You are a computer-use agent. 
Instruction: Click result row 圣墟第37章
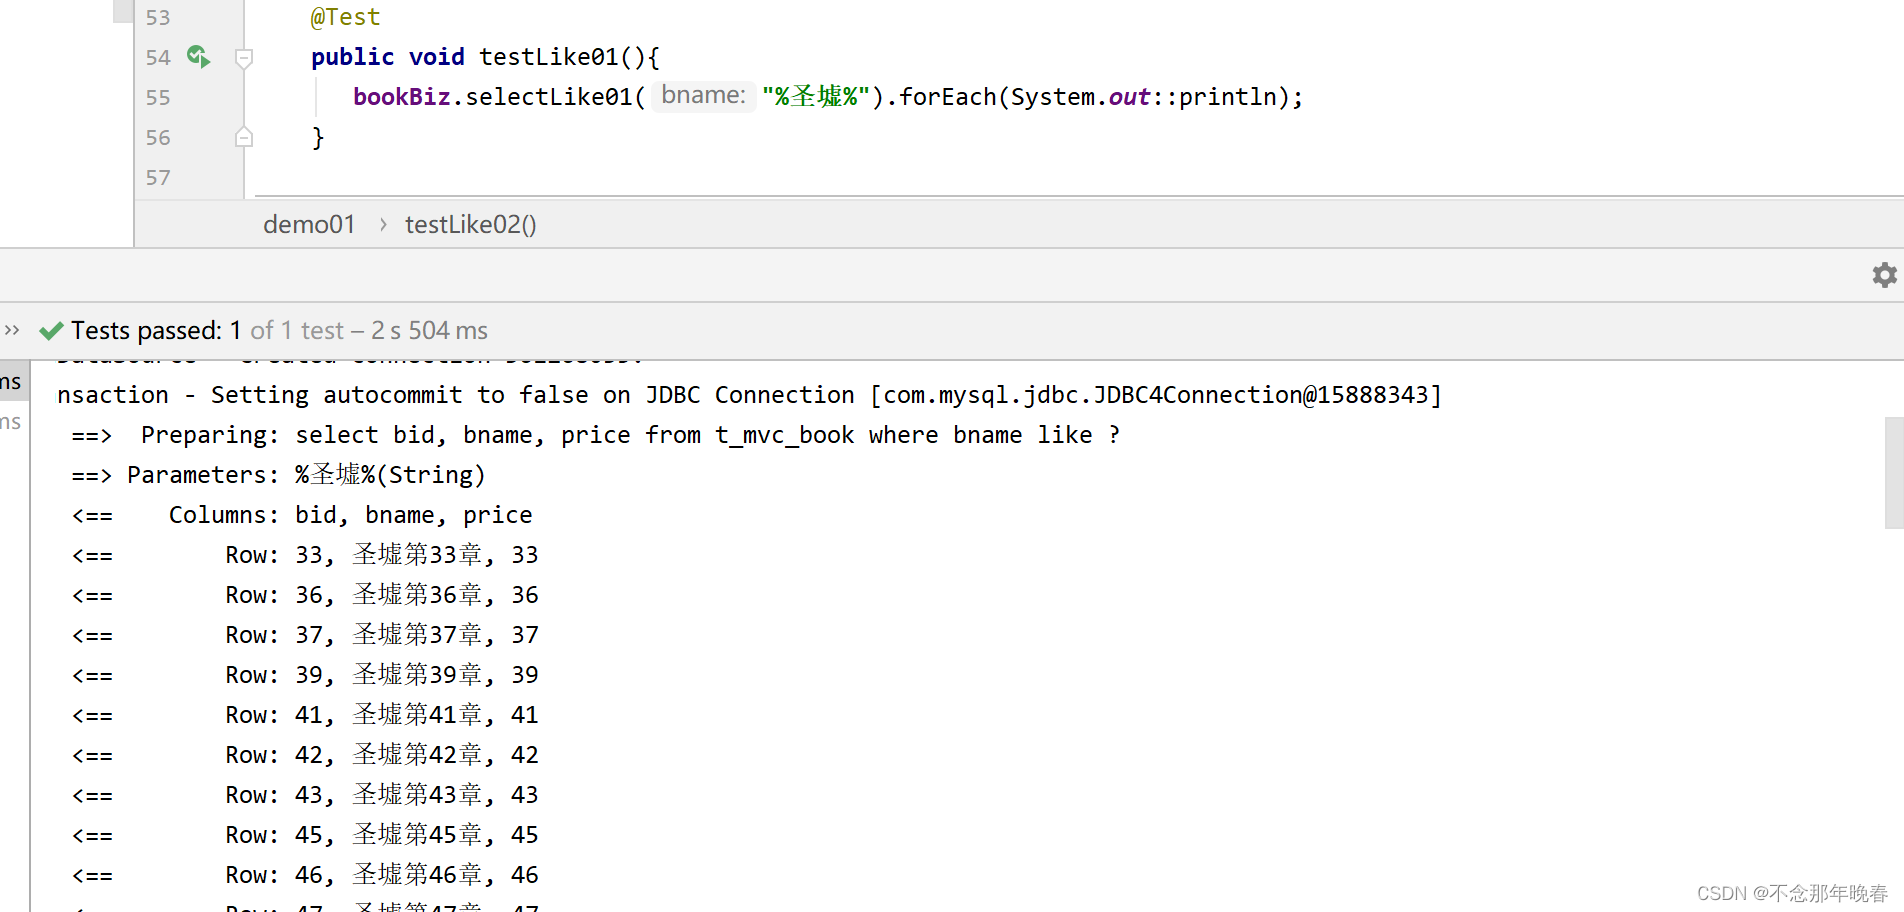(305, 635)
